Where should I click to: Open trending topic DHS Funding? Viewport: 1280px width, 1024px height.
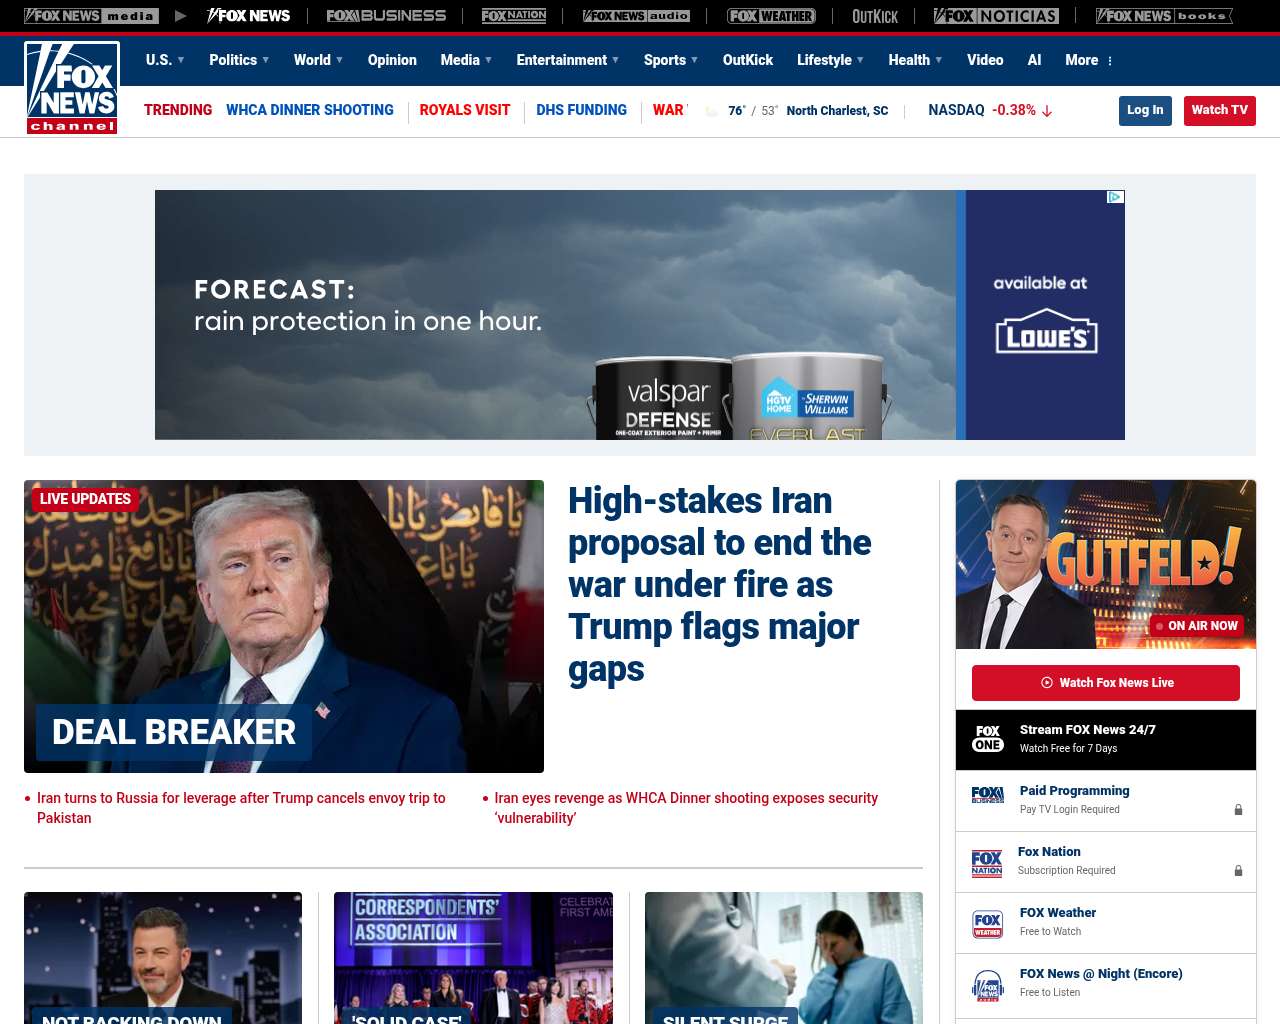pyautogui.click(x=582, y=110)
